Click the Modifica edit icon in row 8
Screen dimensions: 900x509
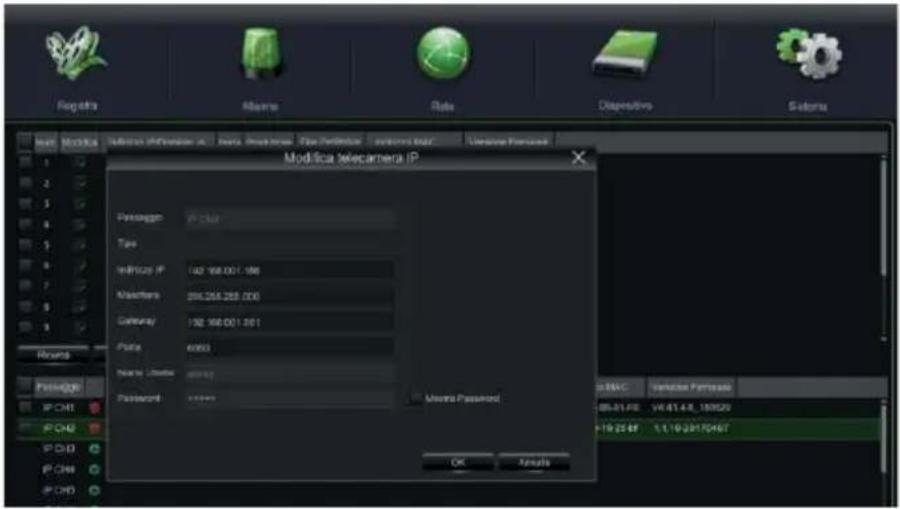pyautogui.click(x=81, y=307)
